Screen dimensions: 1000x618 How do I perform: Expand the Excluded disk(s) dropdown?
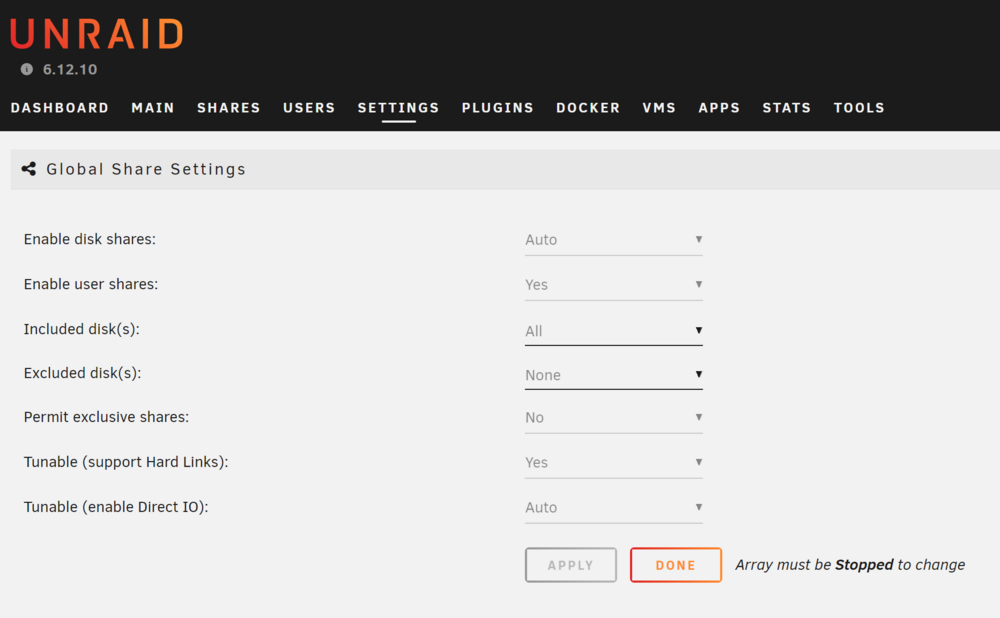tap(614, 375)
